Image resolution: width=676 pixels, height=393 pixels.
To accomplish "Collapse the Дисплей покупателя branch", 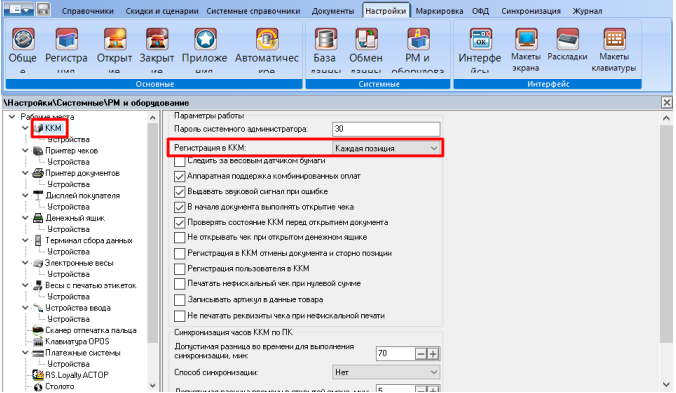I will point(25,196).
